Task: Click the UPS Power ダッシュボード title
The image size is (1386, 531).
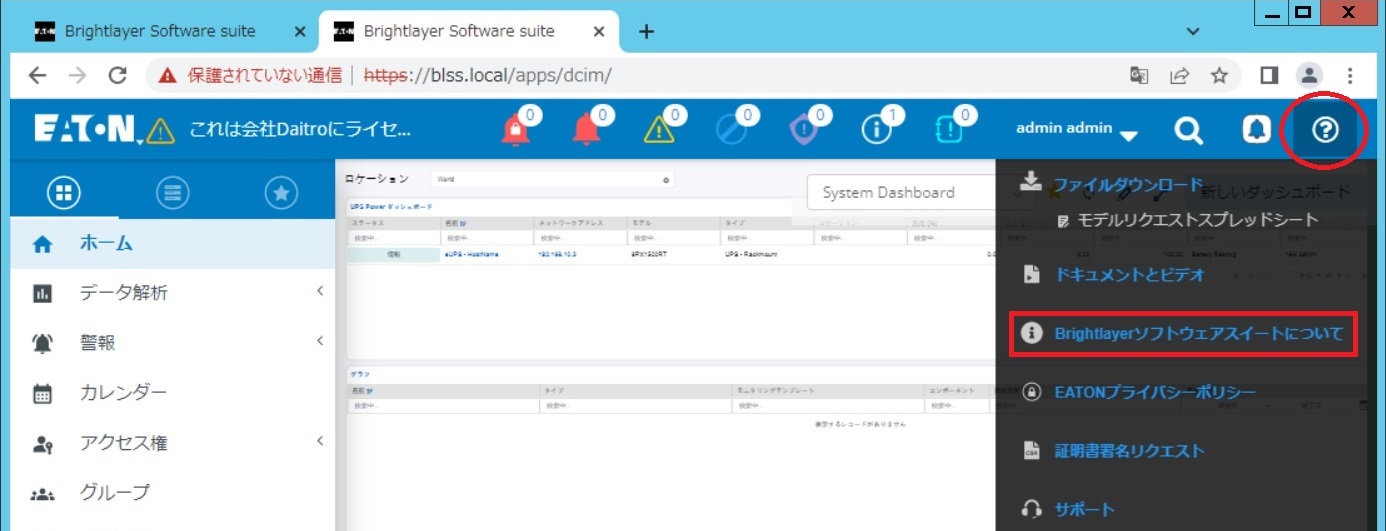Action: [389, 205]
